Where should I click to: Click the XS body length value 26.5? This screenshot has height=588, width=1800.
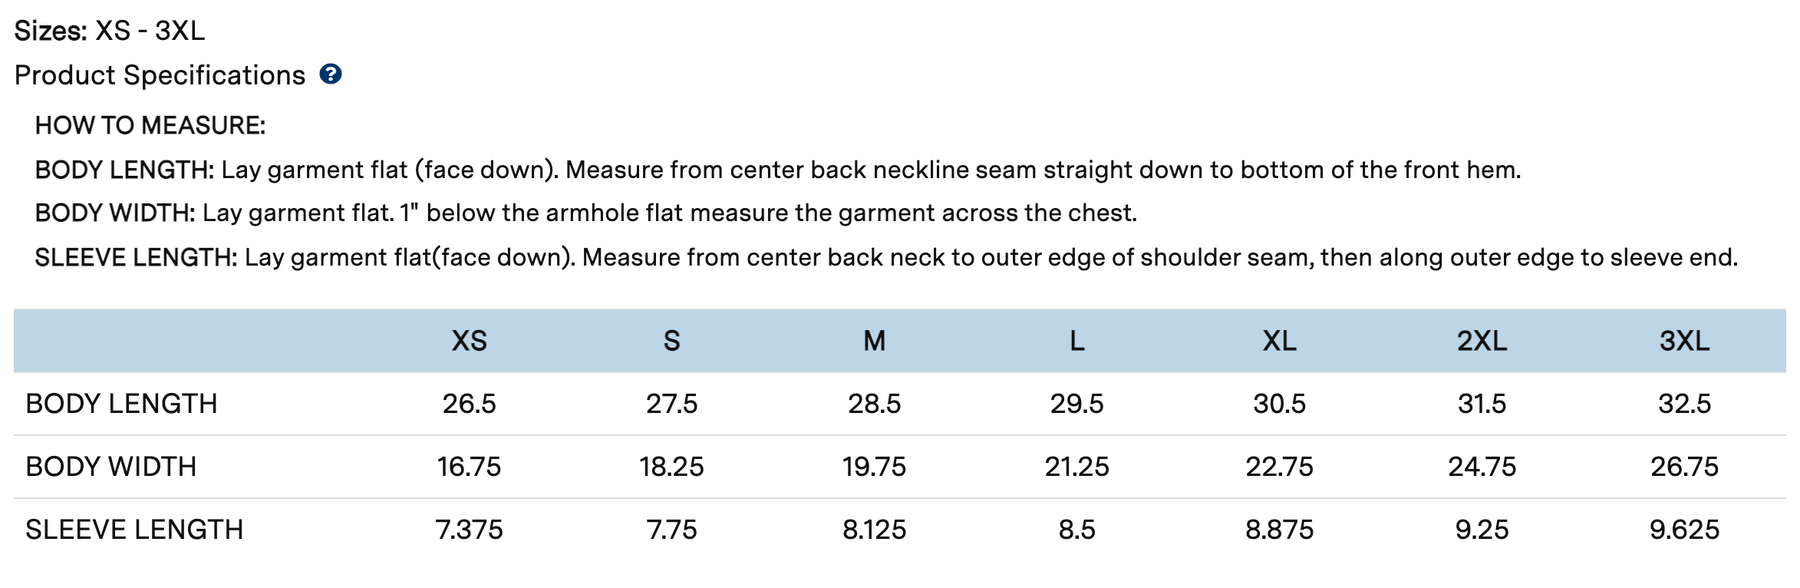[x=469, y=404]
